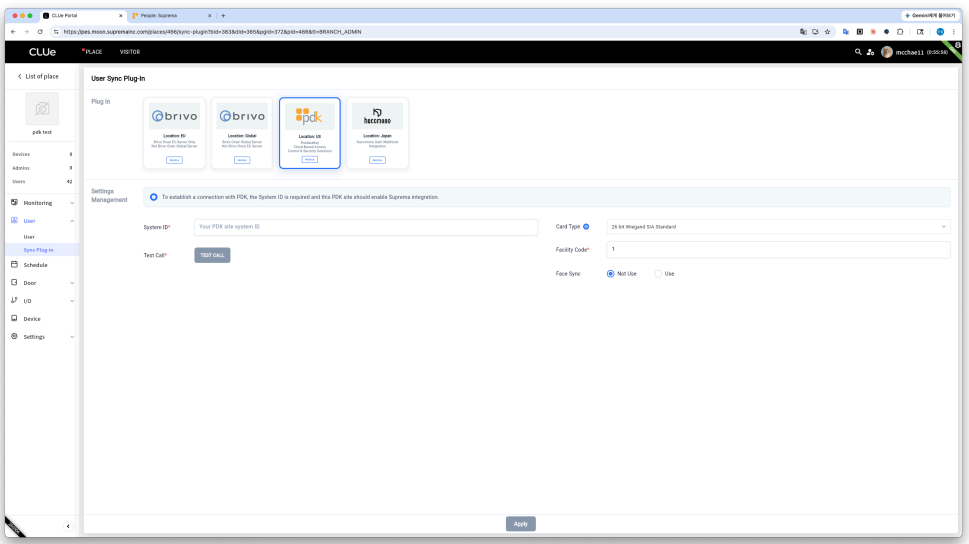969x544 pixels.
Task: Switch to the CLUe Portal browser tab
Action: coord(82,15)
